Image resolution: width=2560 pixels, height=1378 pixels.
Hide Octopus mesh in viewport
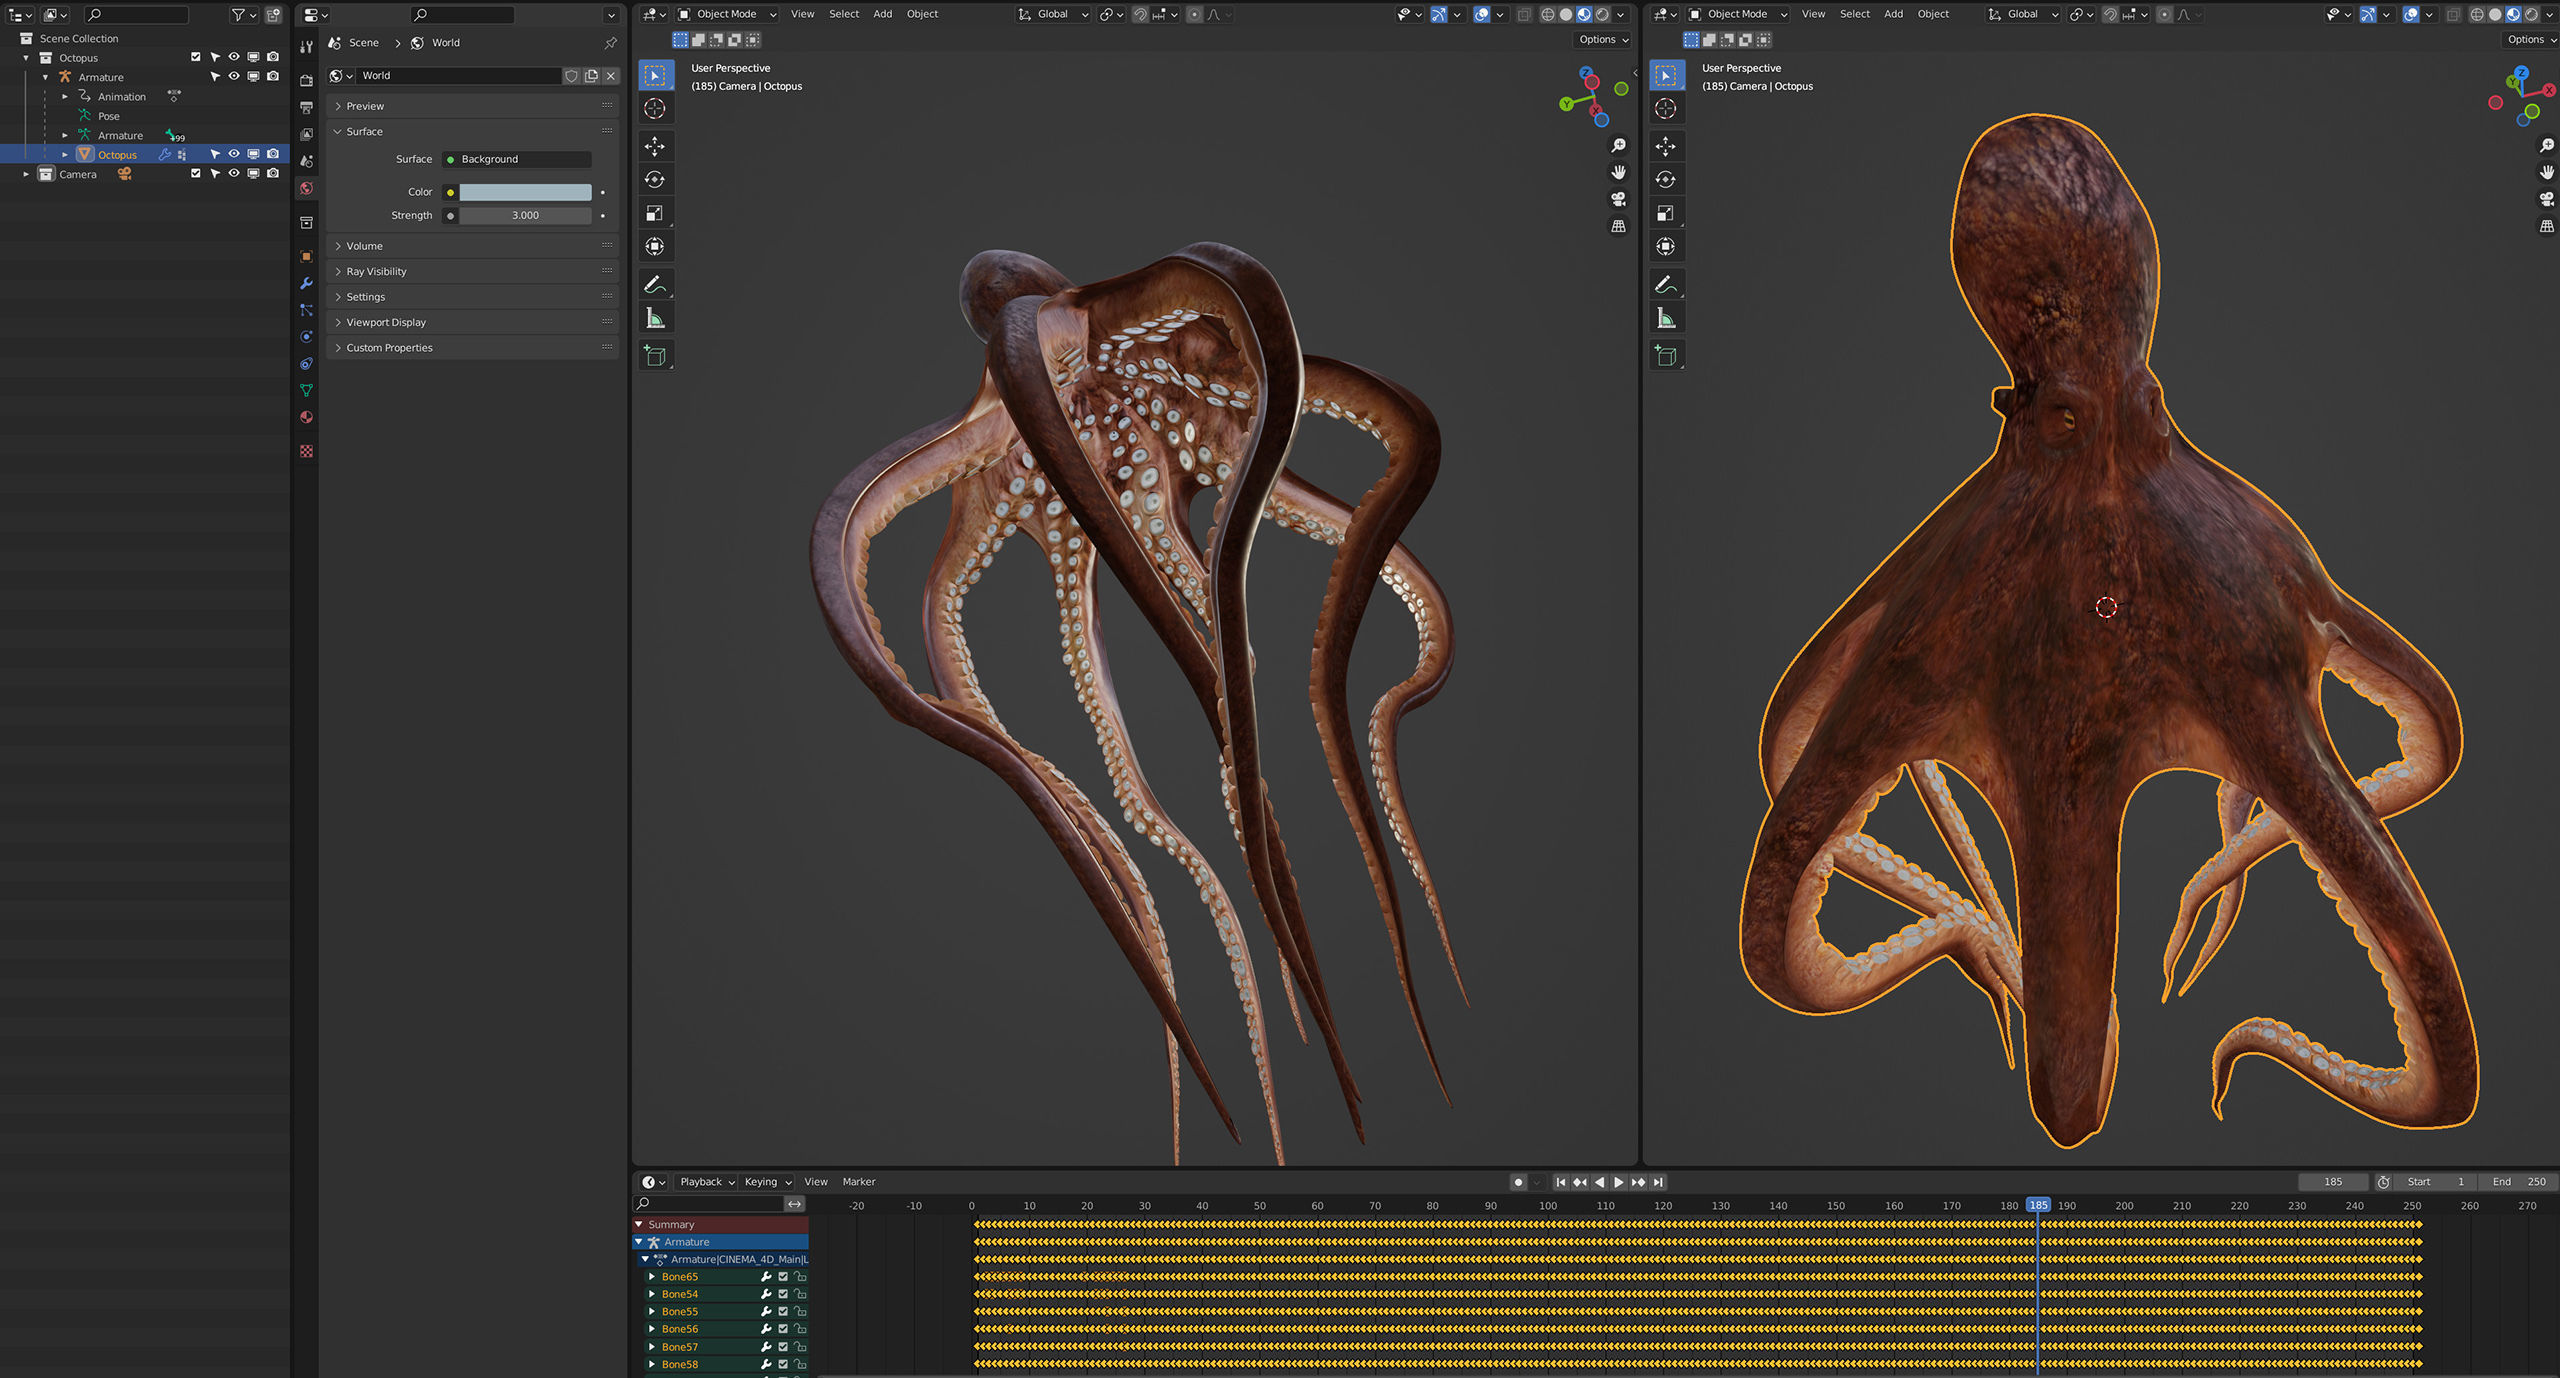234,155
